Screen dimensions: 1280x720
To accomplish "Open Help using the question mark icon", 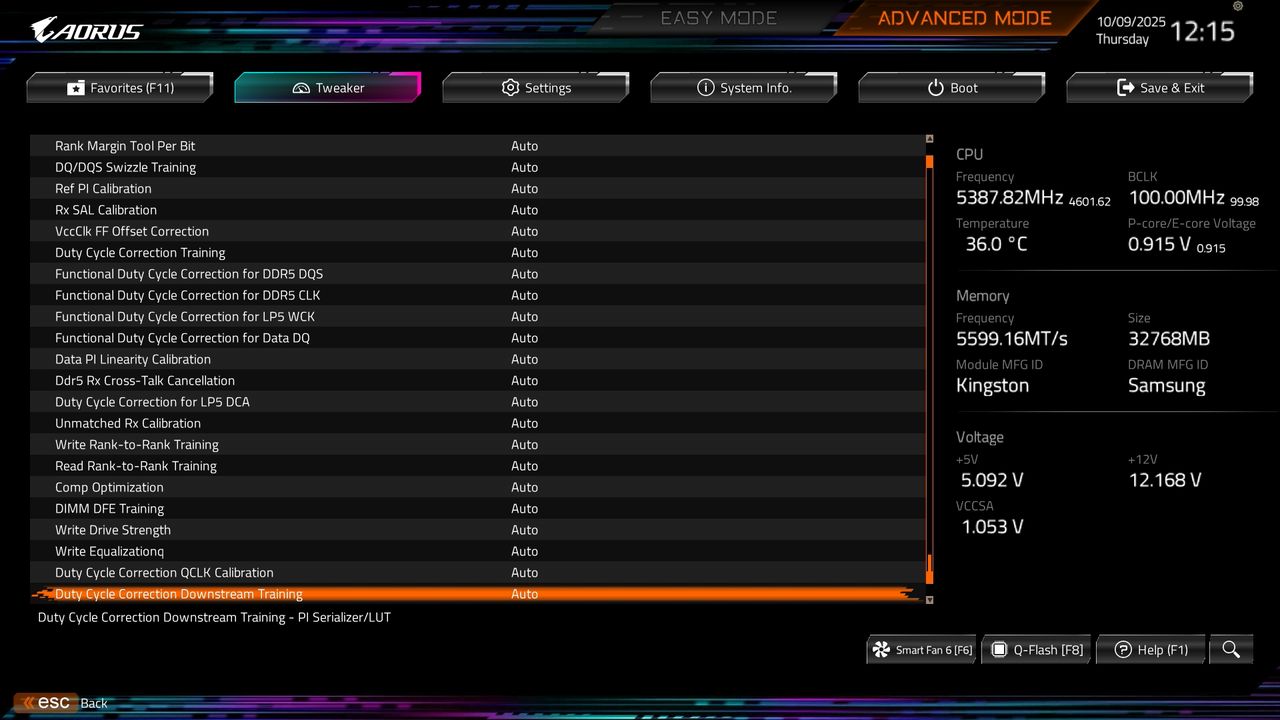I will point(1125,649).
